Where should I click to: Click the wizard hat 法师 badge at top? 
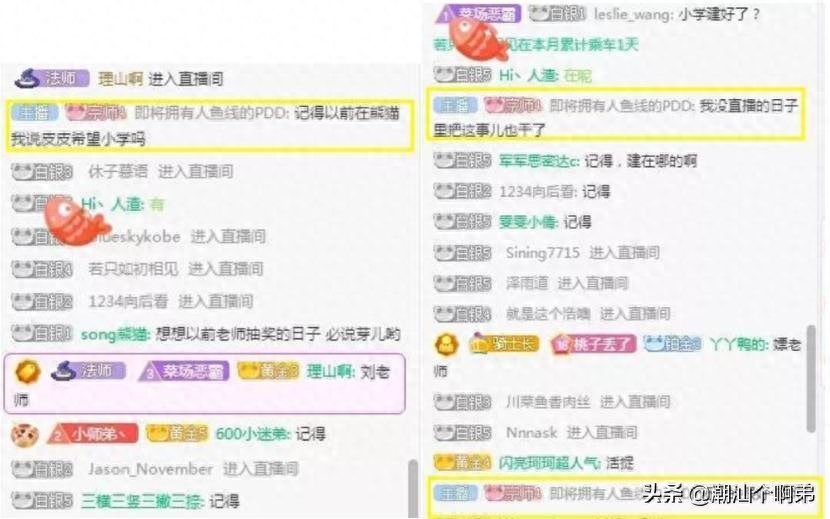click(51, 79)
